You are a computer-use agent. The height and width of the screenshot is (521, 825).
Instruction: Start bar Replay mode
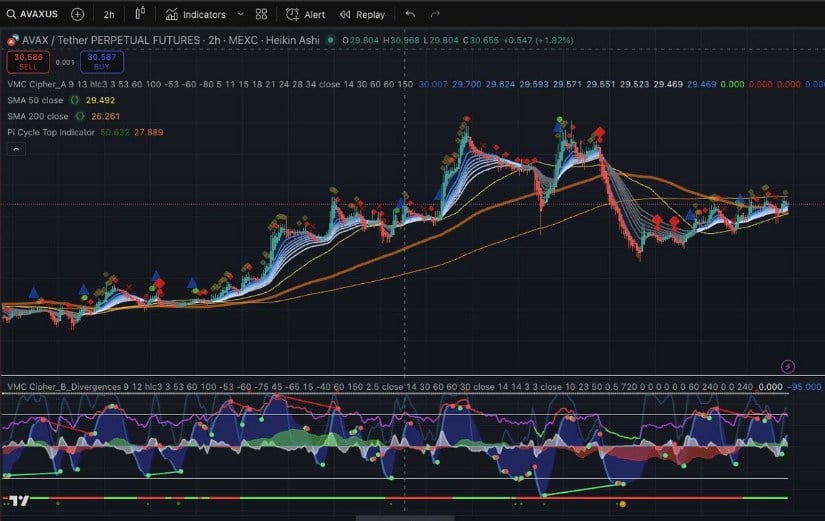[x=362, y=15]
